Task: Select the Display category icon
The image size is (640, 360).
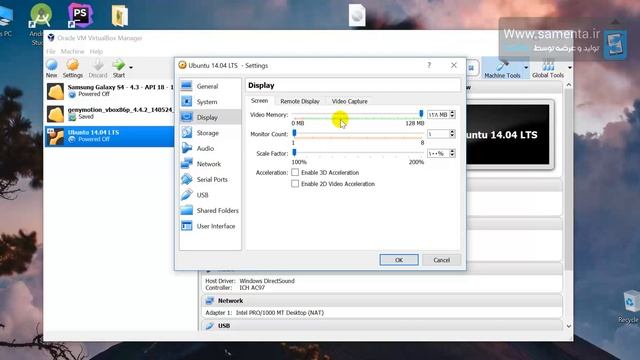Action: (187, 117)
